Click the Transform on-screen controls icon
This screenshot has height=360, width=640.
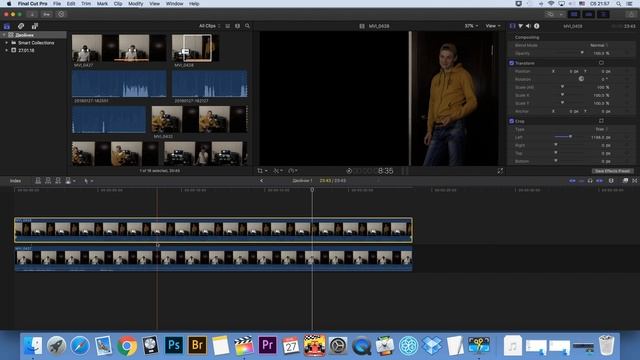(x=601, y=63)
